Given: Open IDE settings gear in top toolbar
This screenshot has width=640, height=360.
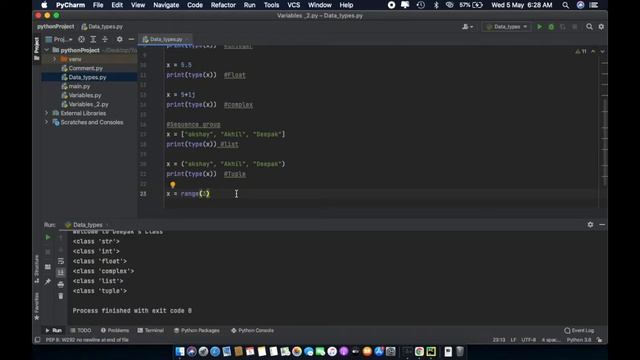Looking at the screenshot, I should tap(601, 27).
